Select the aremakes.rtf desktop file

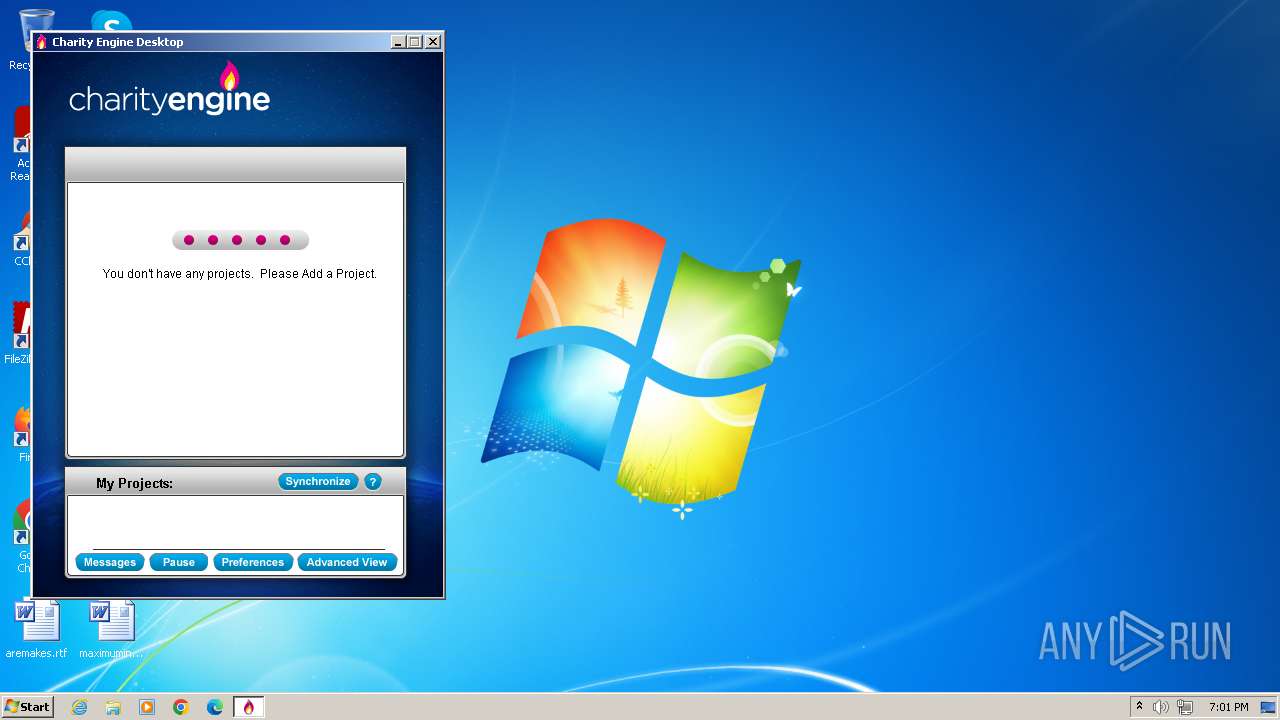click(x=37, y=629)
